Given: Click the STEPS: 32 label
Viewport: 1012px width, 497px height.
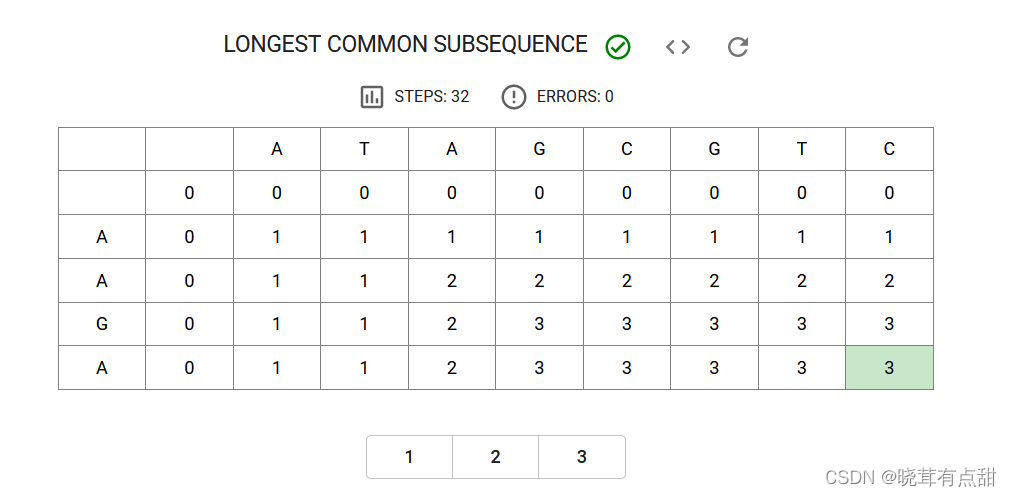Looking at the screenshot, I should pyautogui.click(x=432, y=97).
